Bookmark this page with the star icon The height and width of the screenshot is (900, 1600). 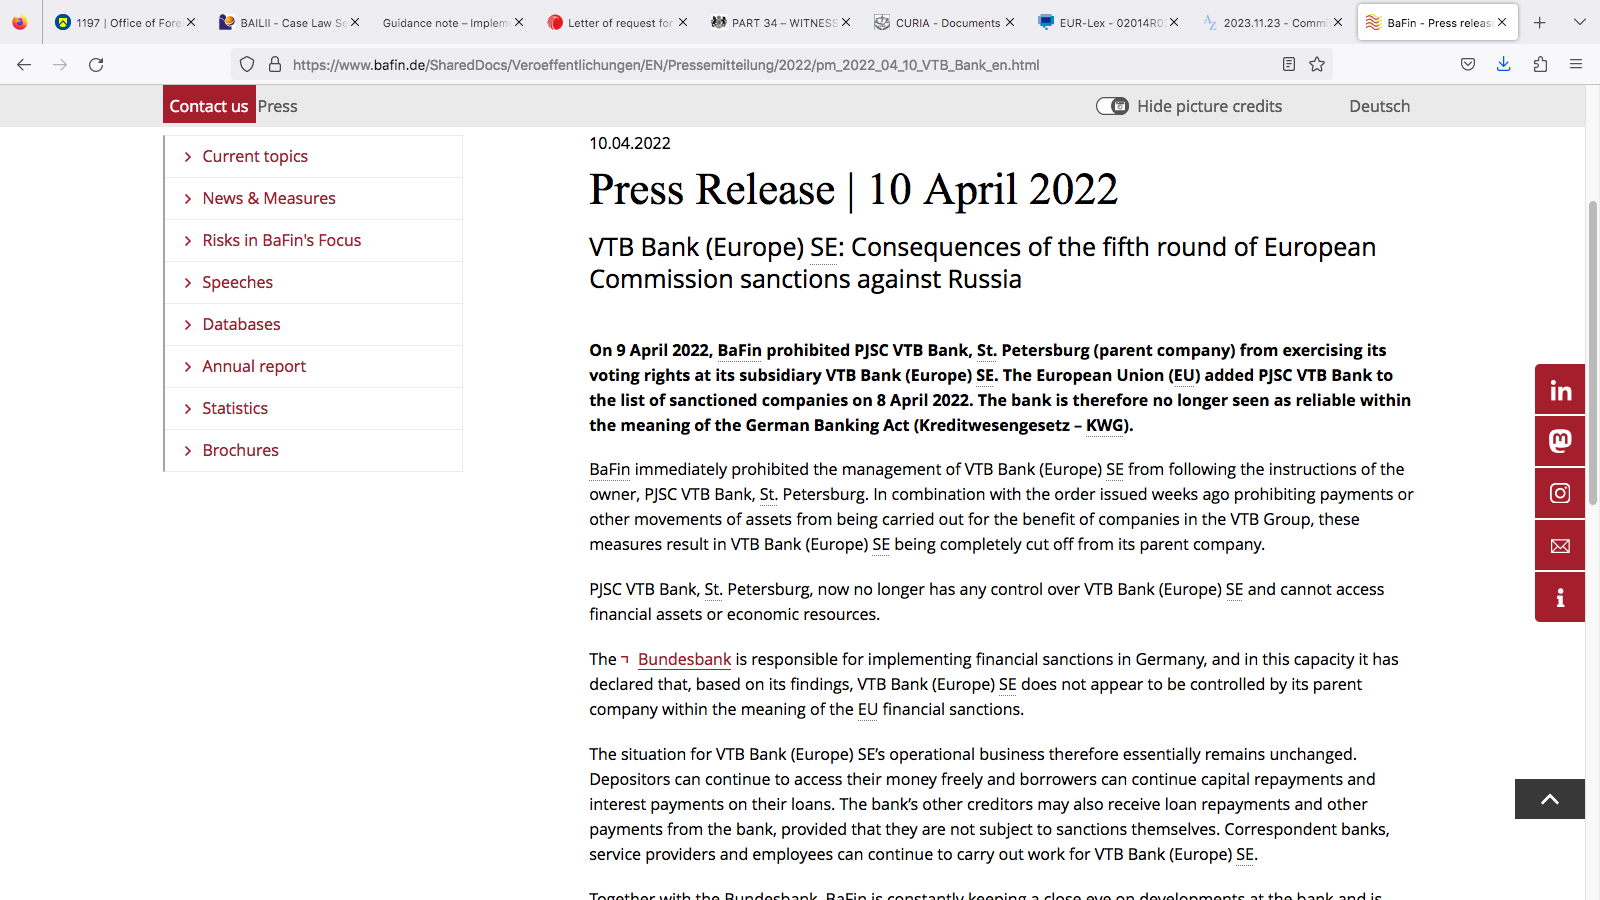tap(1317, 65)
